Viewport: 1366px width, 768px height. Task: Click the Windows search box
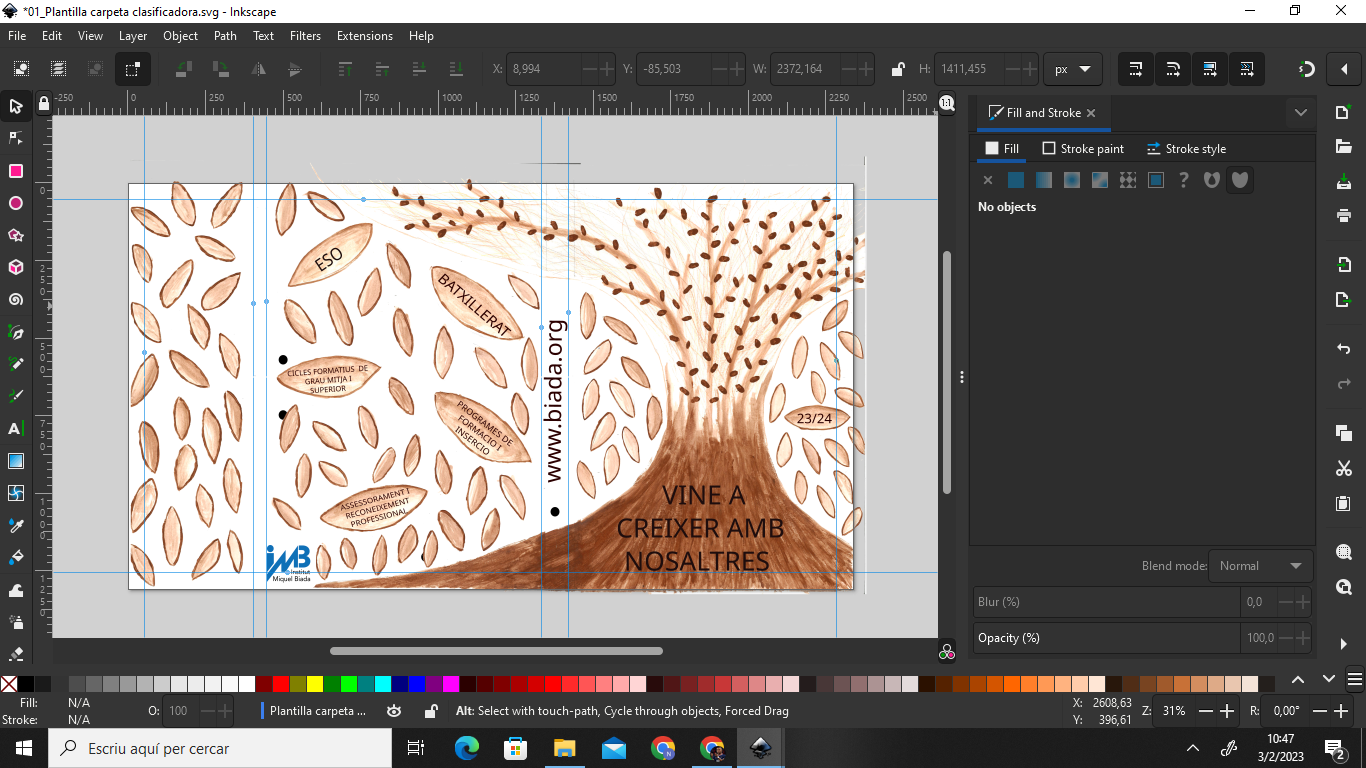coord(220,748)
